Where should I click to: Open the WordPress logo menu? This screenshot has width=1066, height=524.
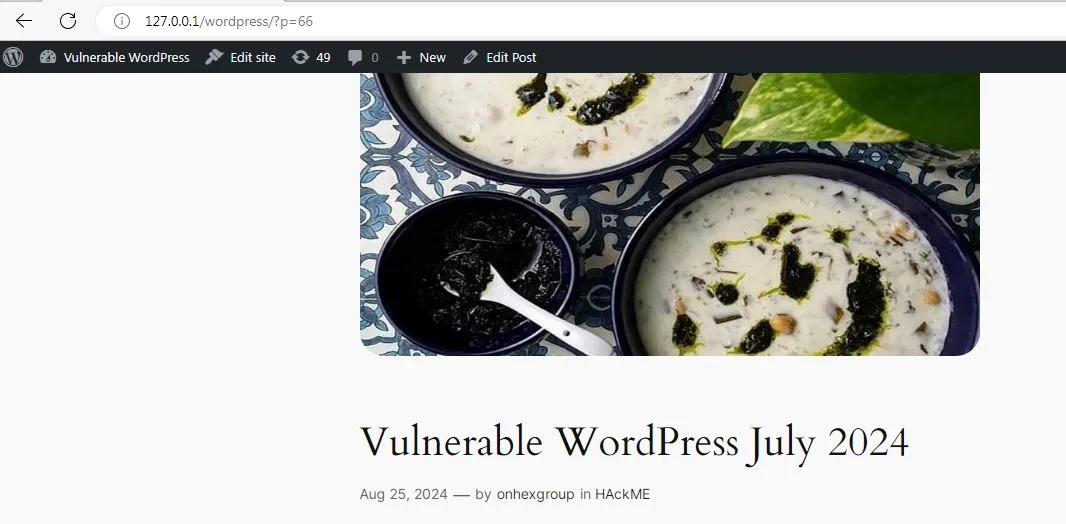[13, 58]
